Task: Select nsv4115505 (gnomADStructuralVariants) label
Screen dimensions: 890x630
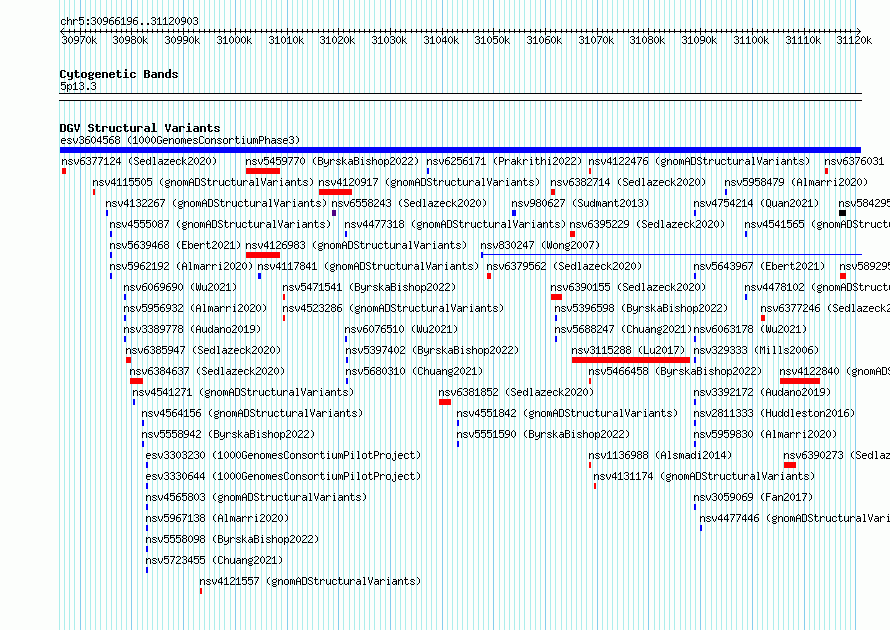Action: click(x=203, y=182)
